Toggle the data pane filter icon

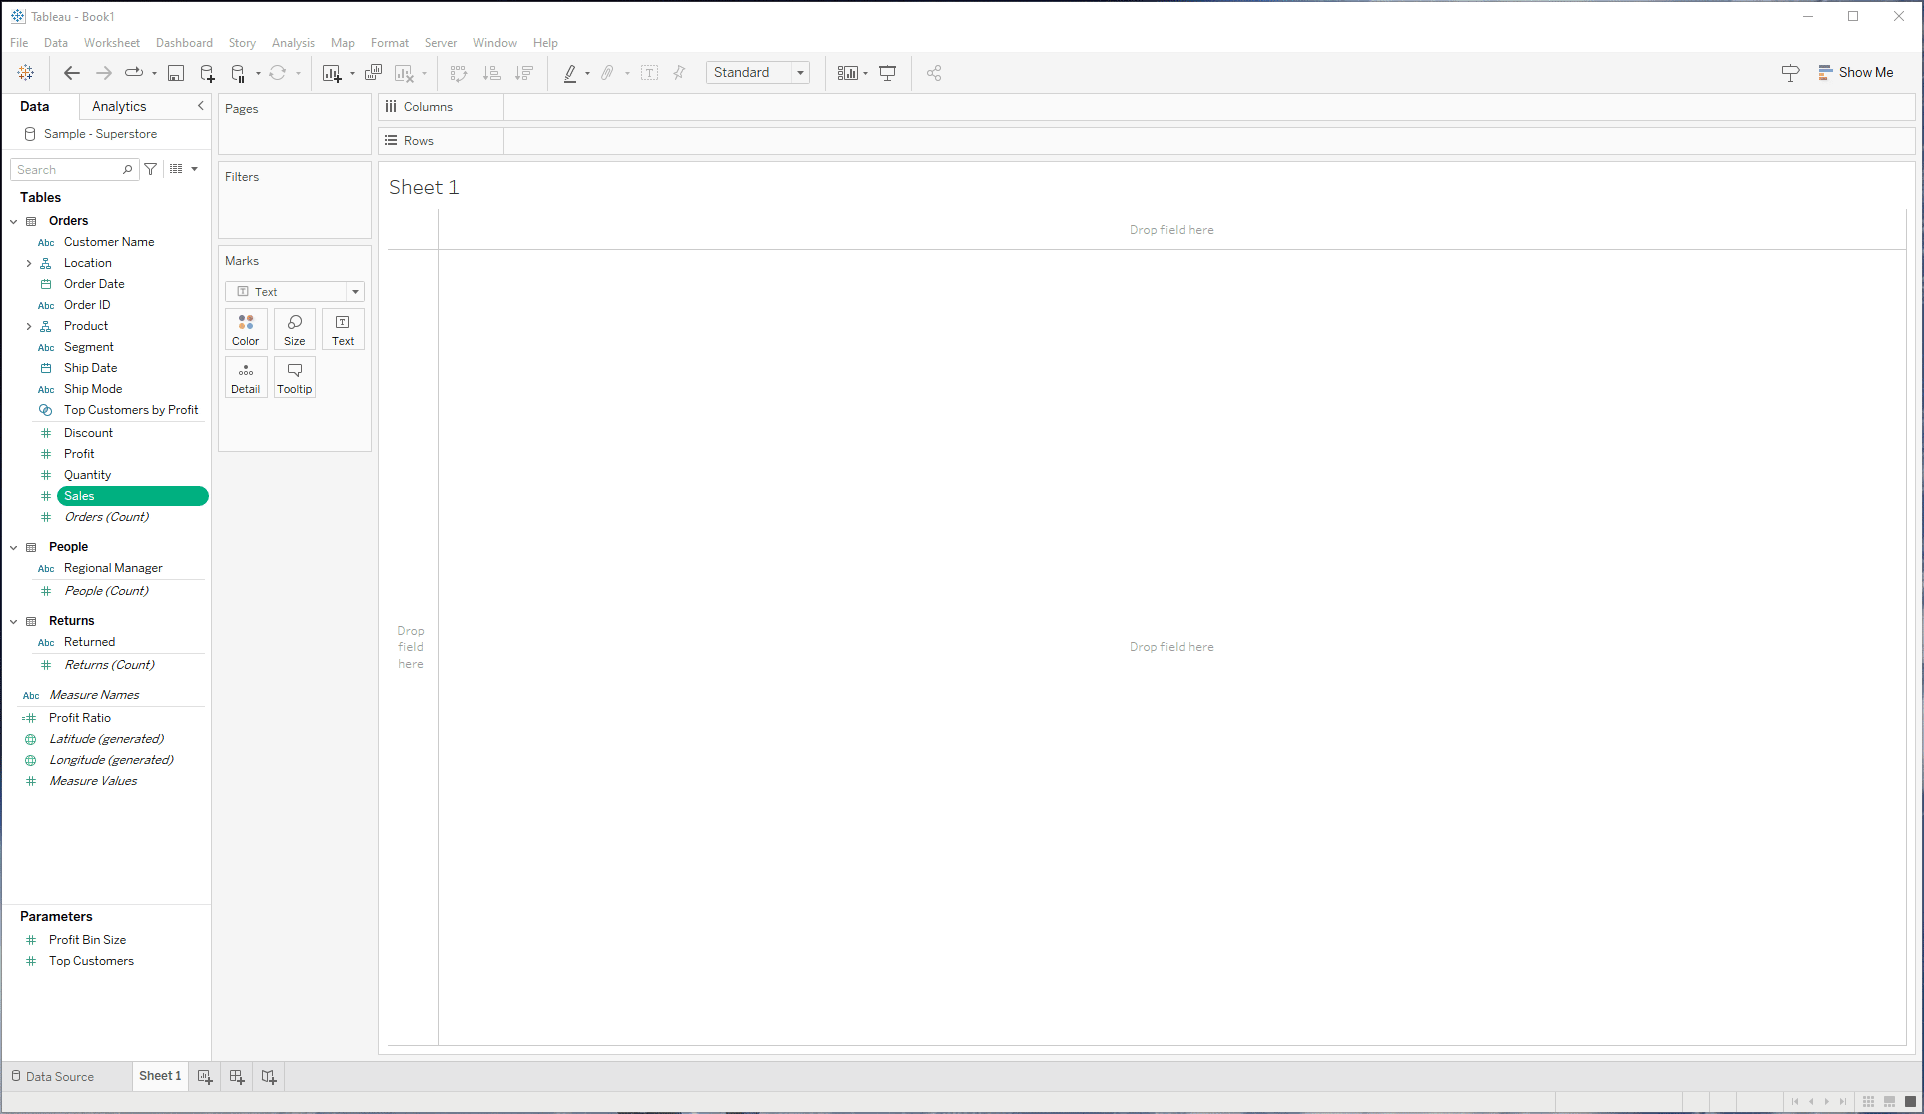(151, 170)
